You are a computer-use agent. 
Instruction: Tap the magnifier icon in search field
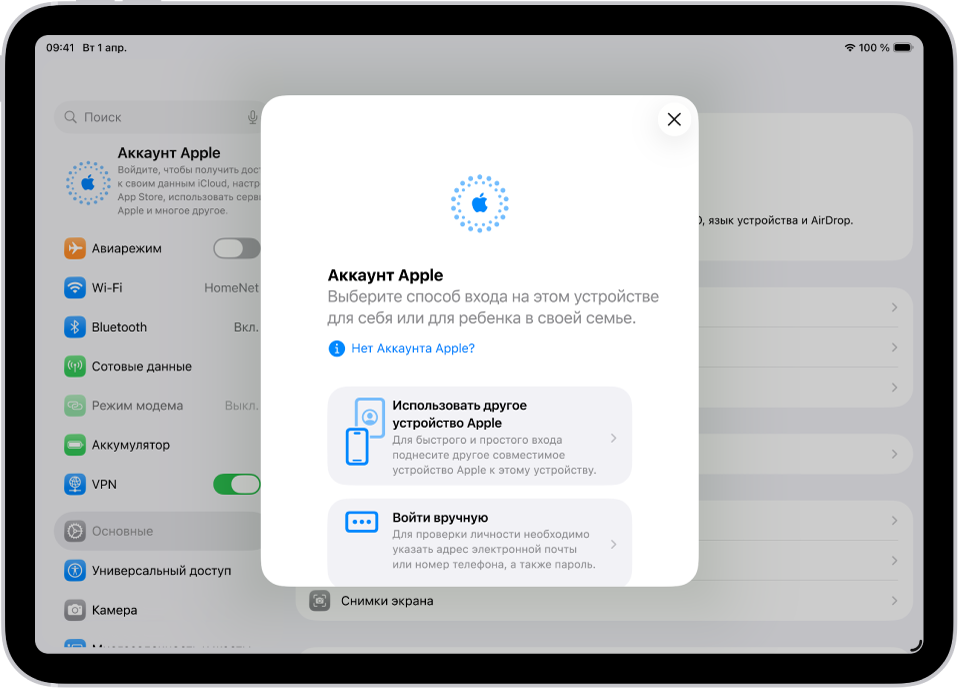70,117
